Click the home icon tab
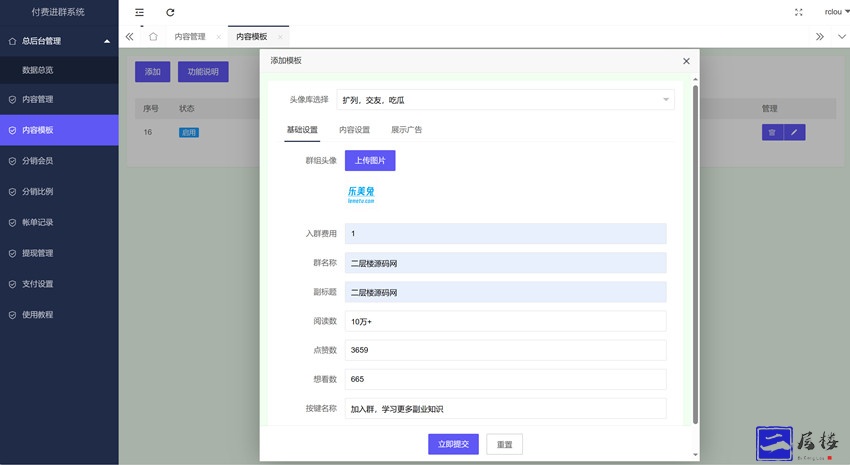This screenshot has width=850, height=465. click(x=153, y=37)
